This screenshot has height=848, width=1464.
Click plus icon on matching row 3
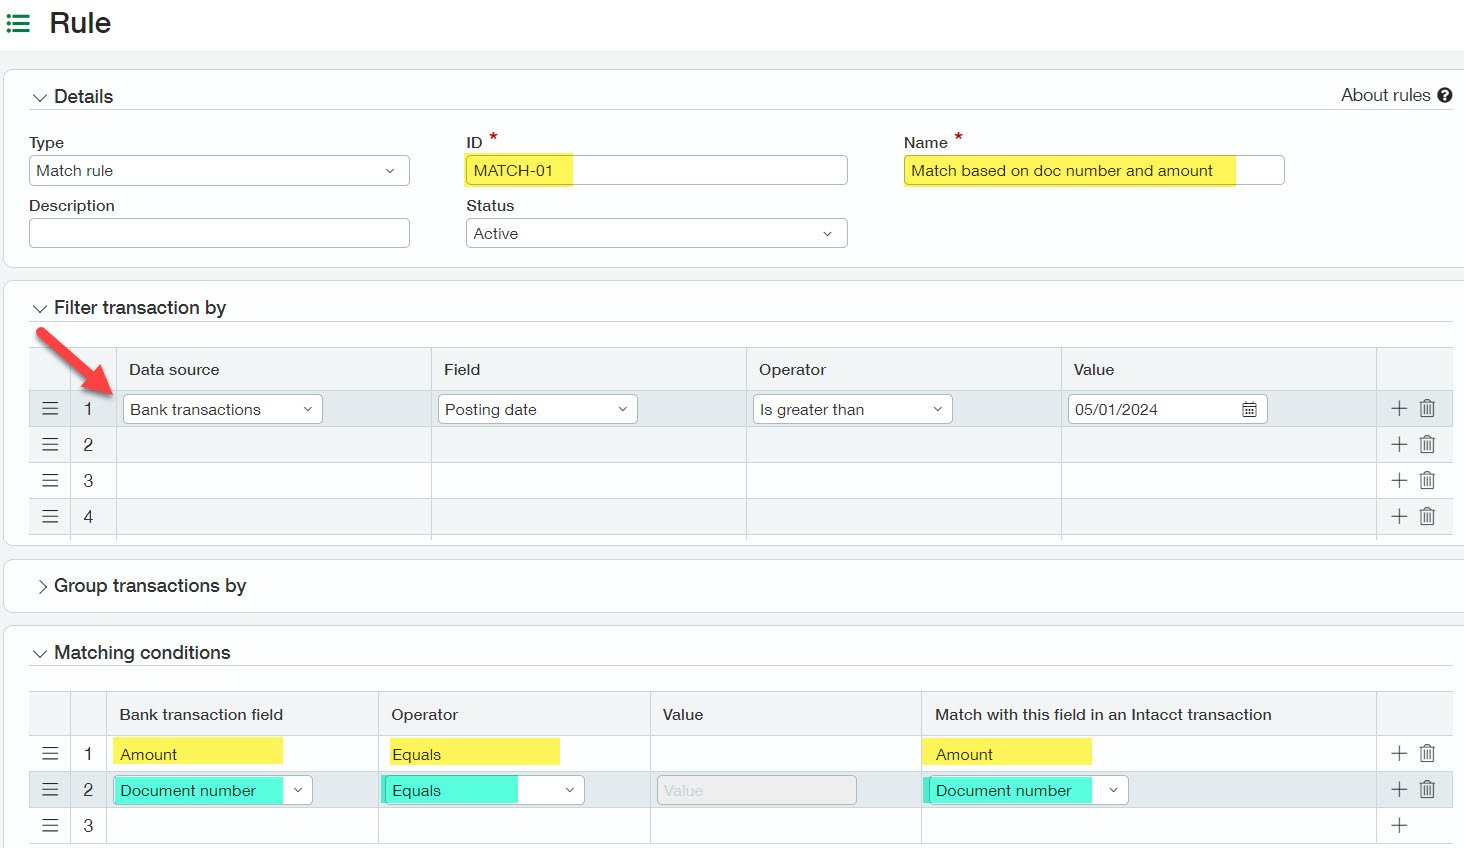click(x=1399, y=825)
